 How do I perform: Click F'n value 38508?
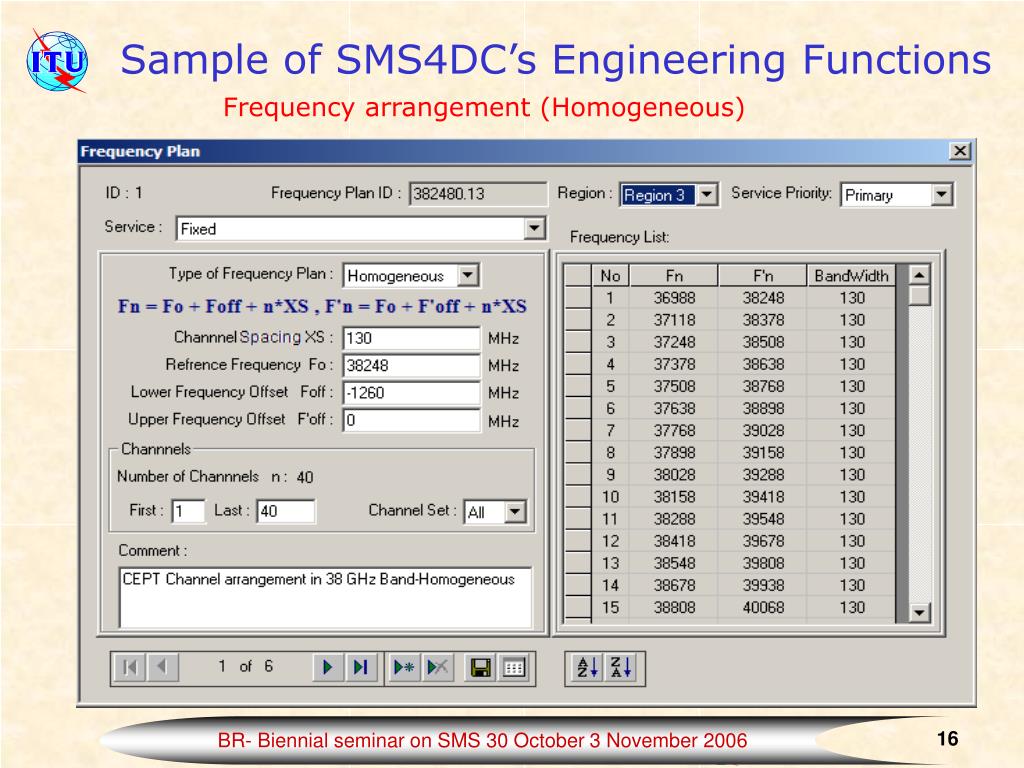pos(763,342)
